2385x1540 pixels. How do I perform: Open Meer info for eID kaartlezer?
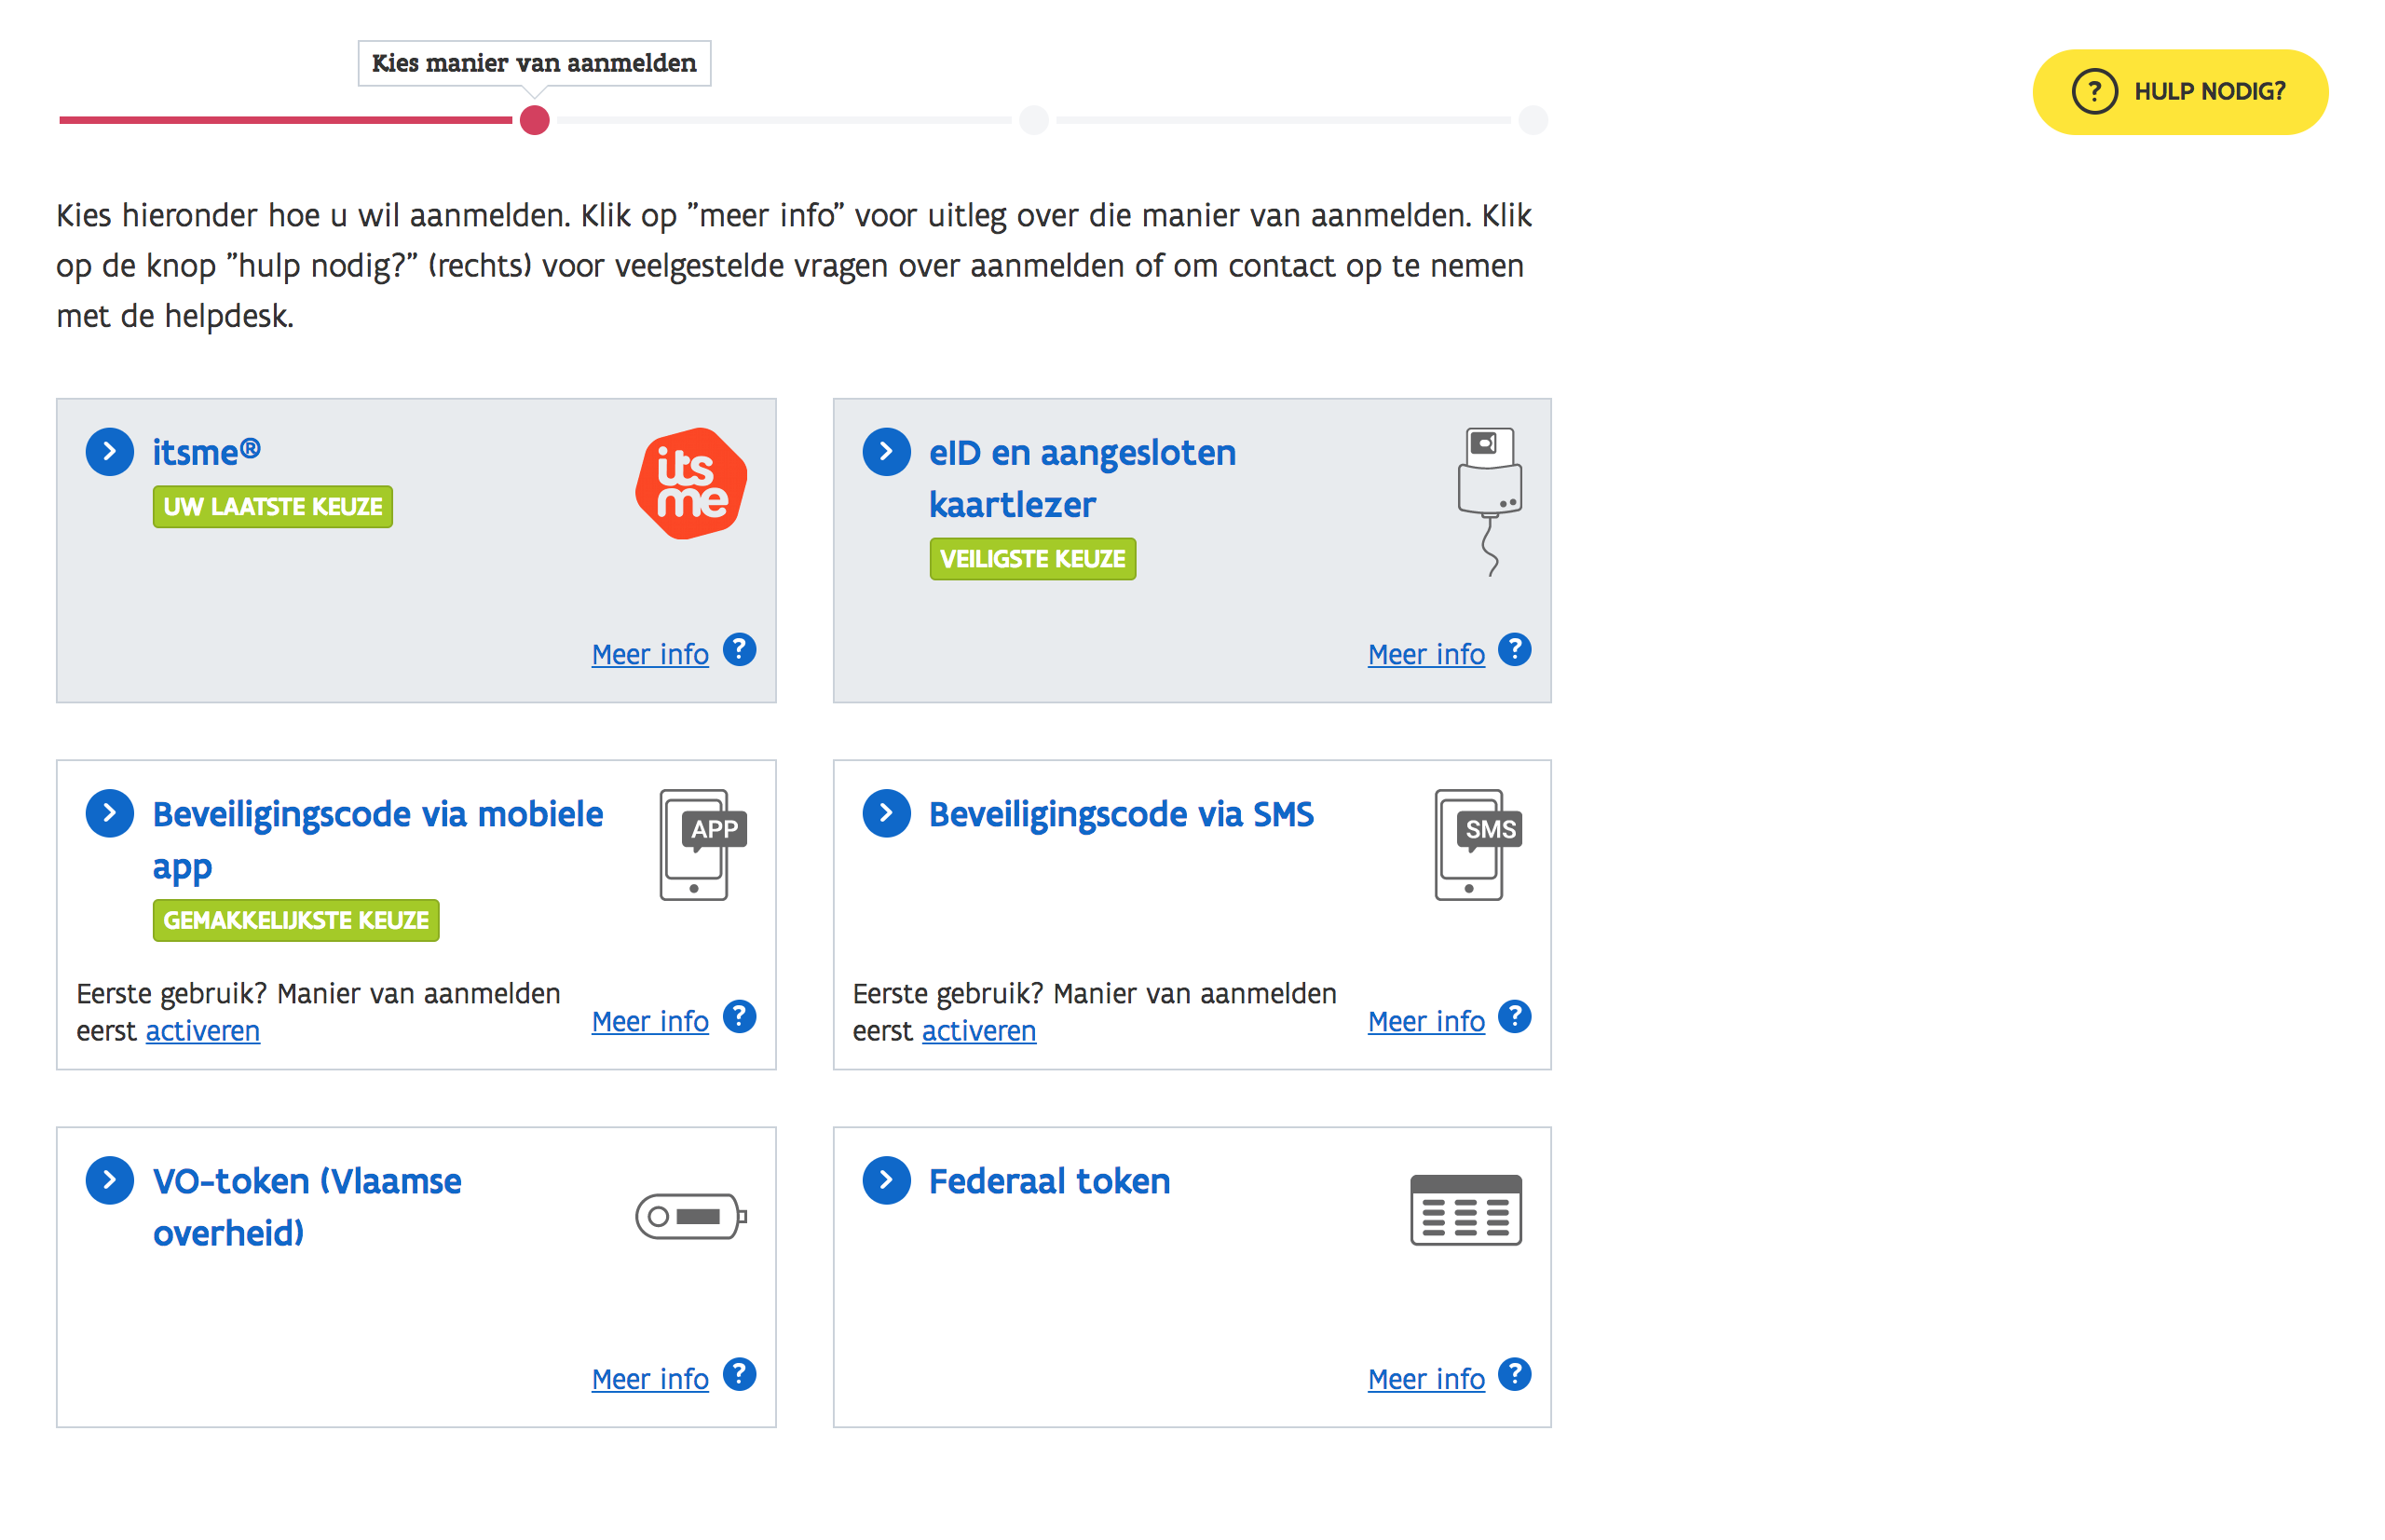tap(1425, 654)
